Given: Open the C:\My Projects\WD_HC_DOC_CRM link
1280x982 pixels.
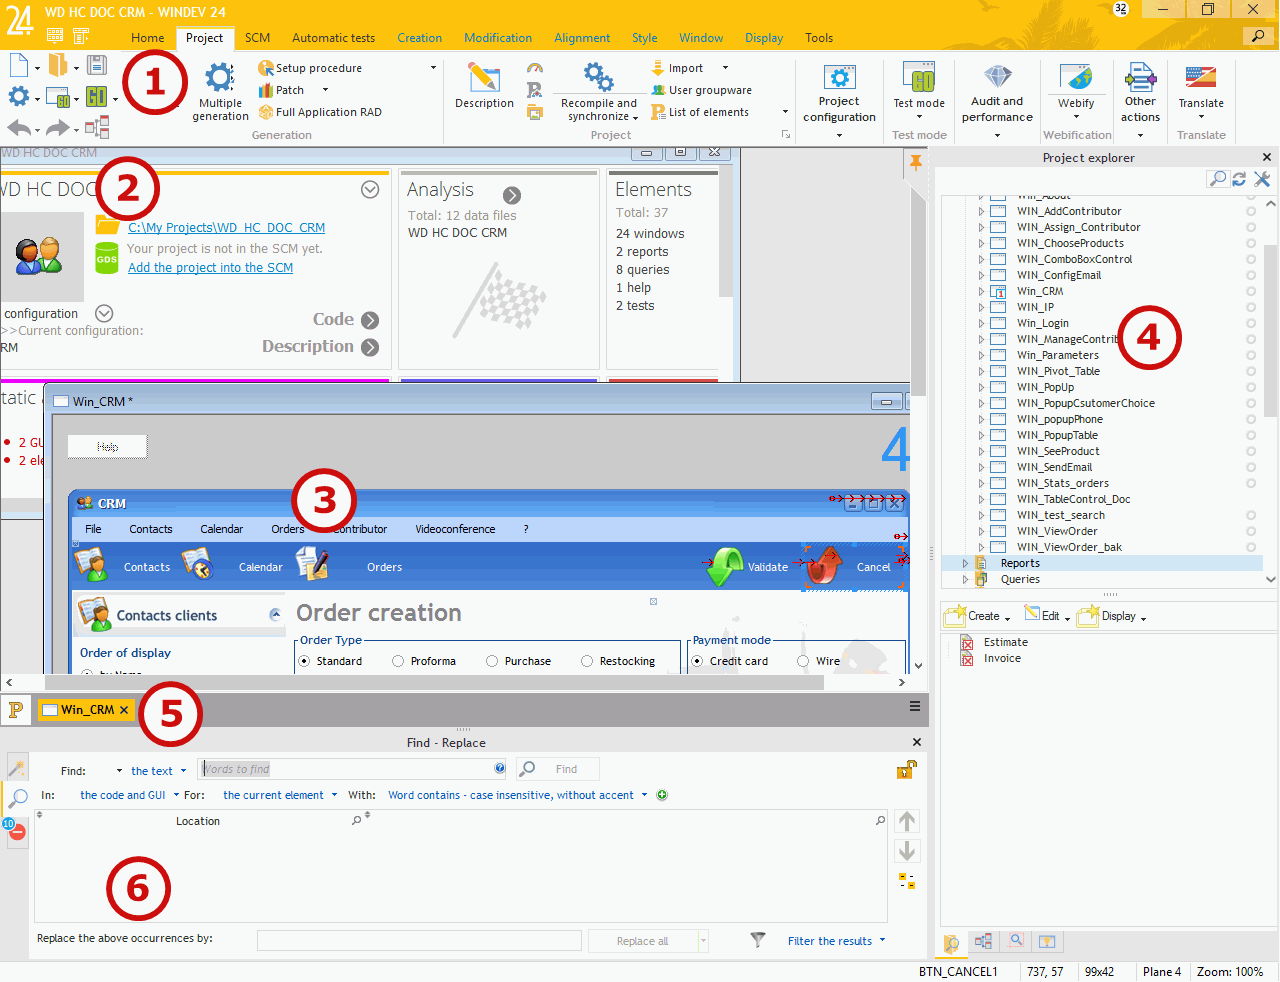Looking at the screenshot, I should 226,227.
